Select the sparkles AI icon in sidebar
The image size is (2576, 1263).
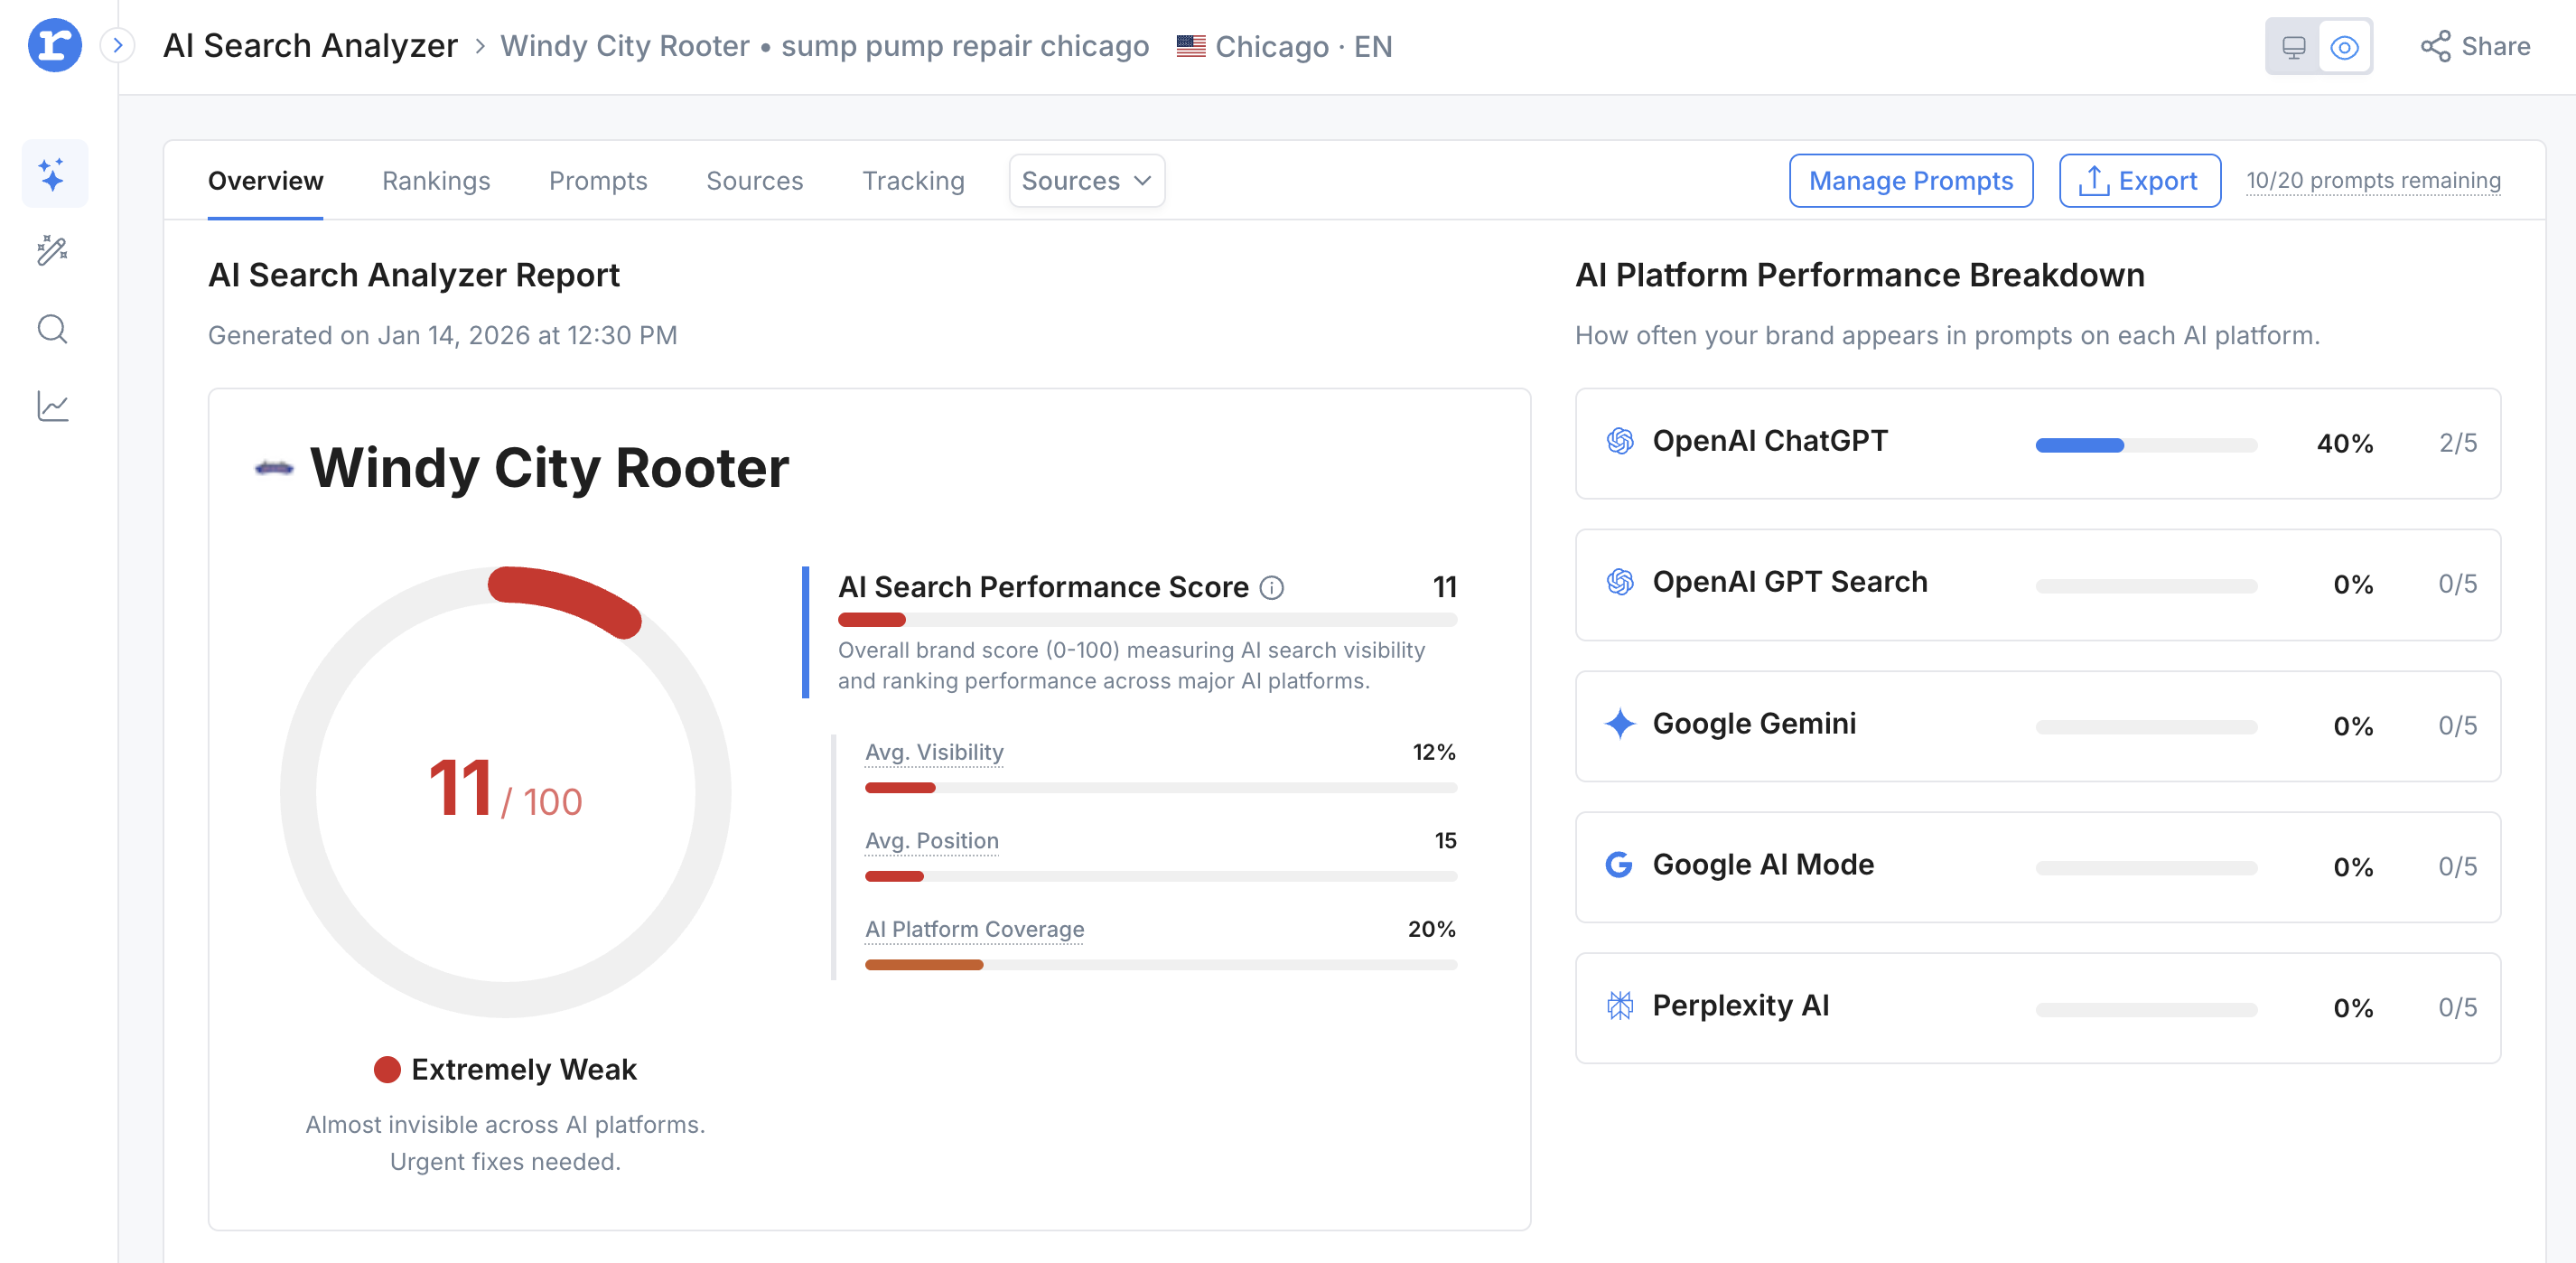click(54, 173)
